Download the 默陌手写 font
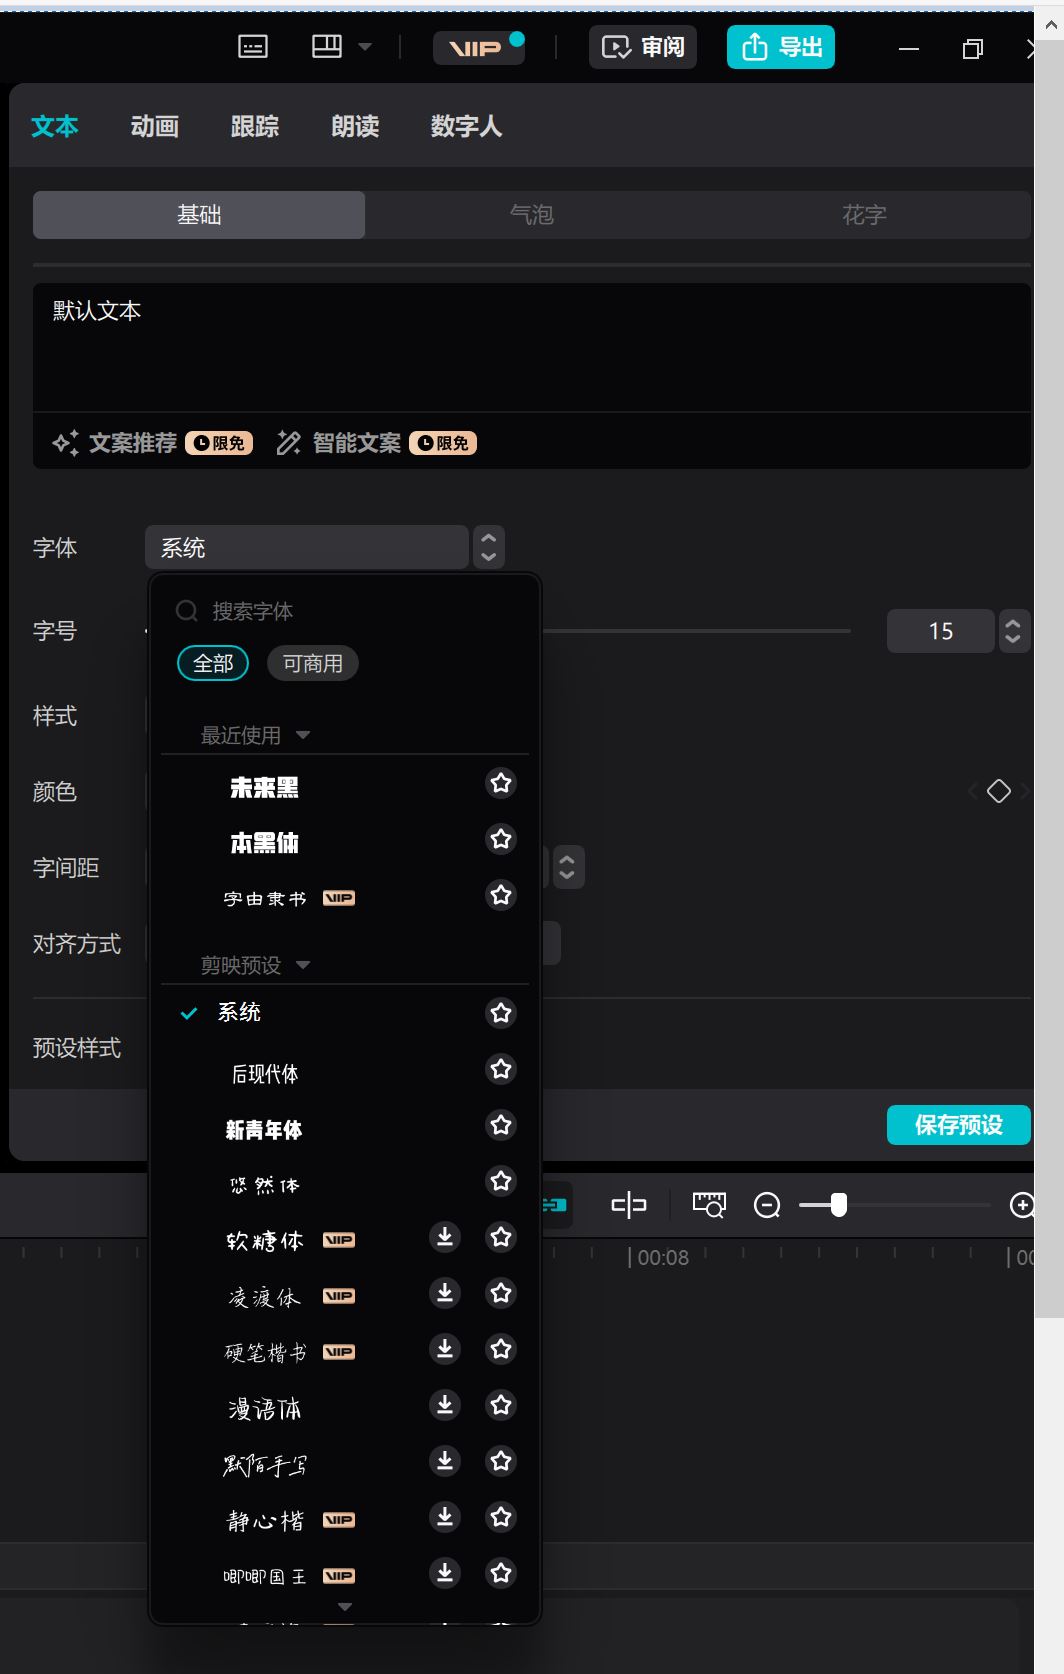 (445, 1461)
